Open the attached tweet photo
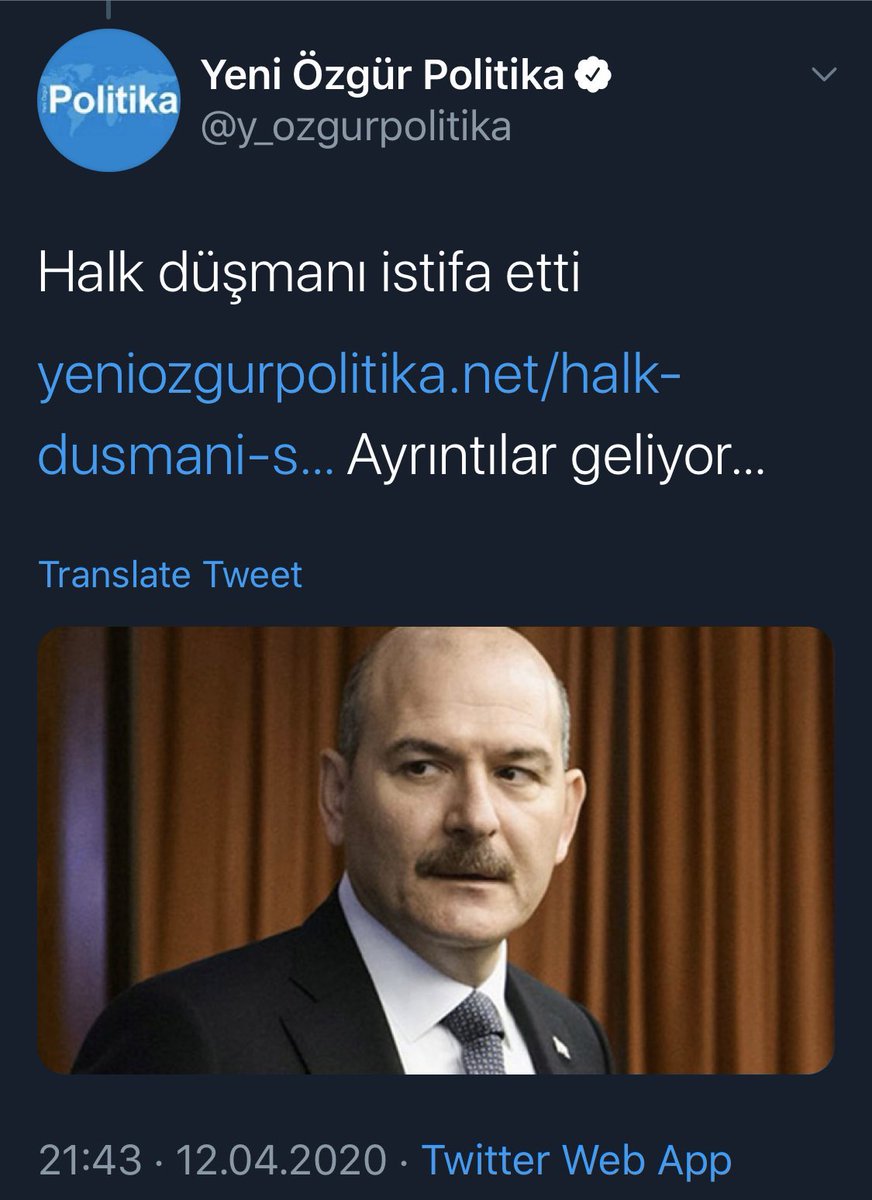Image resolution: width=872 pixels, height=1200 pixels. (436, 851)
